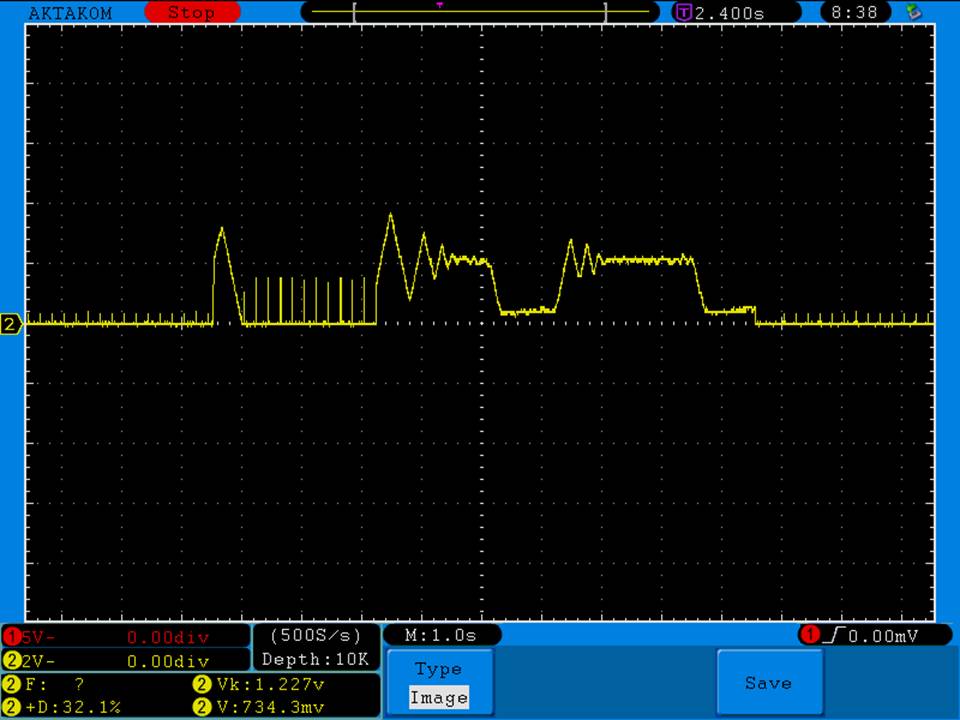Image resolution: width=960 pixels, height=720 pixels.
Task: Click the 500S/s sample rate readout
Action: (x=316, y=635)
